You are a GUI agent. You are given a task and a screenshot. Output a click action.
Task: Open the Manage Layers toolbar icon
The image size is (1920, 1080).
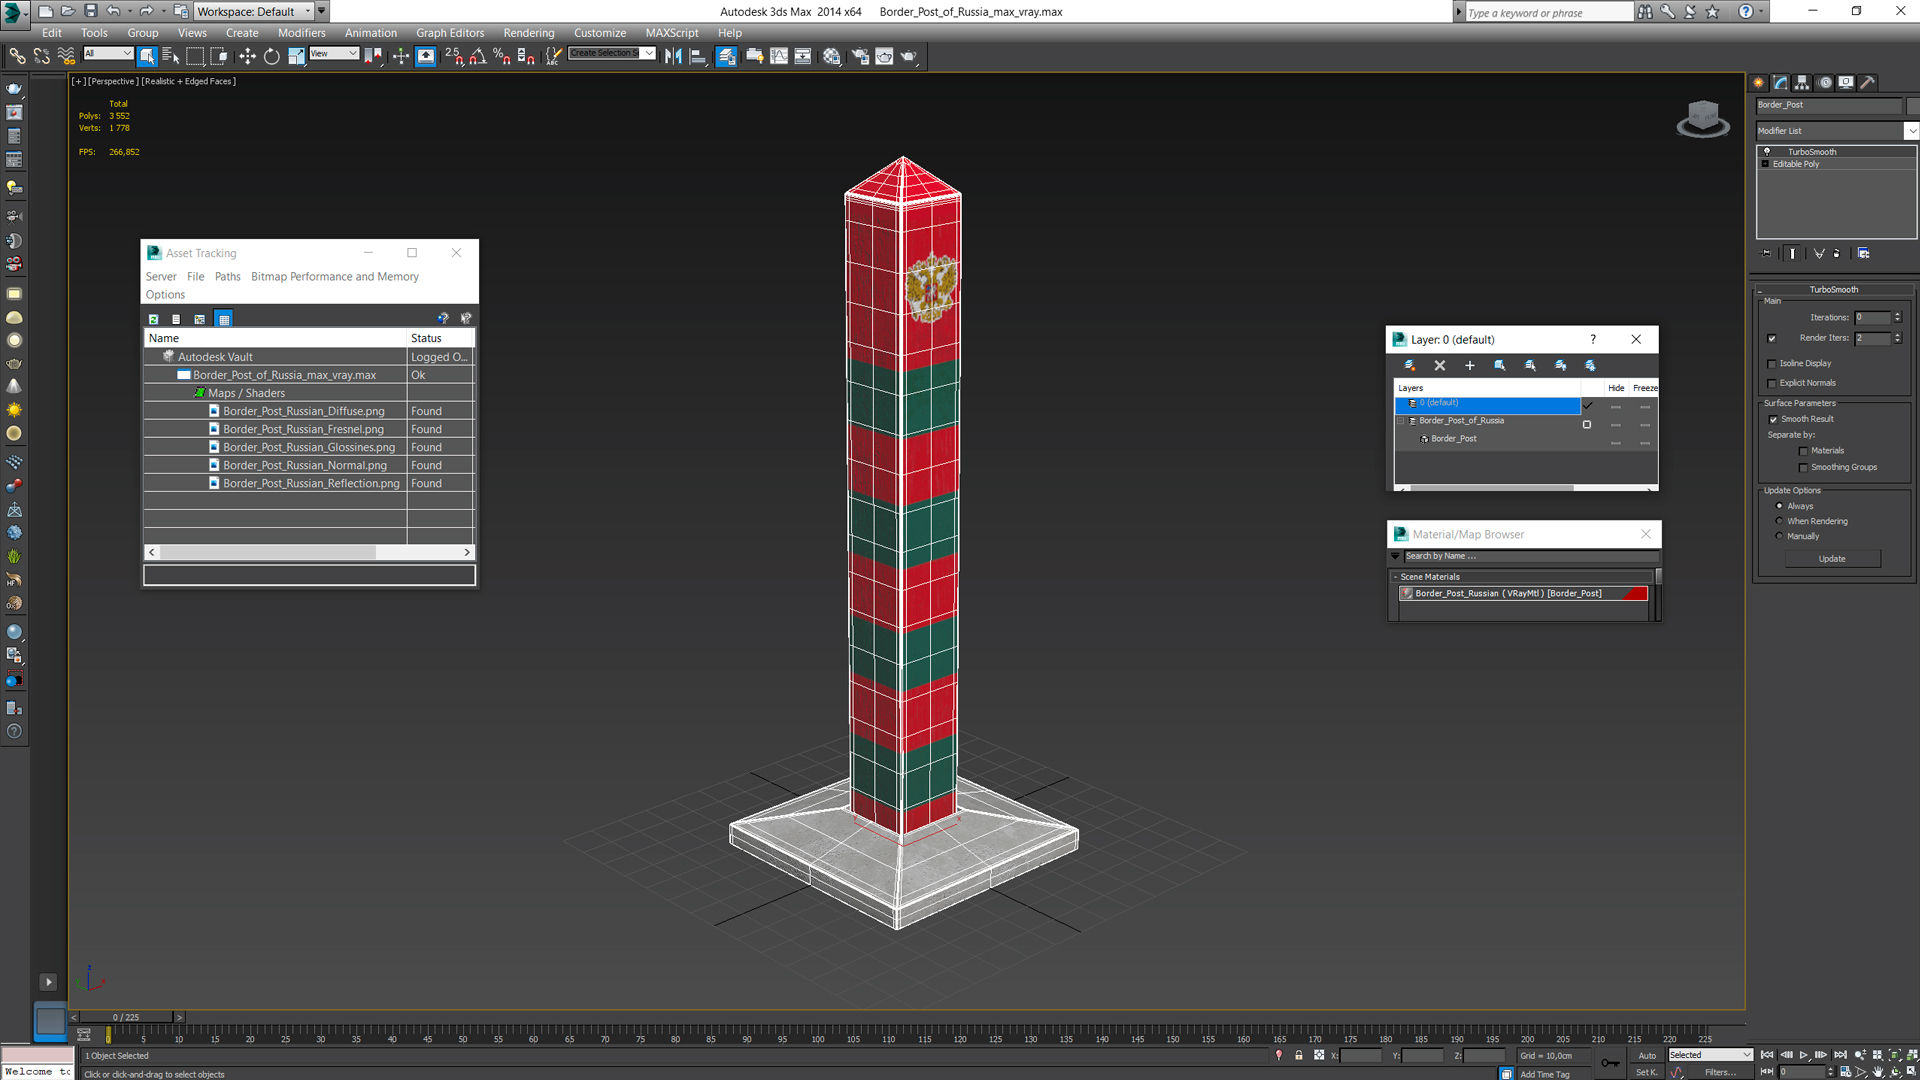coord(727,56)
